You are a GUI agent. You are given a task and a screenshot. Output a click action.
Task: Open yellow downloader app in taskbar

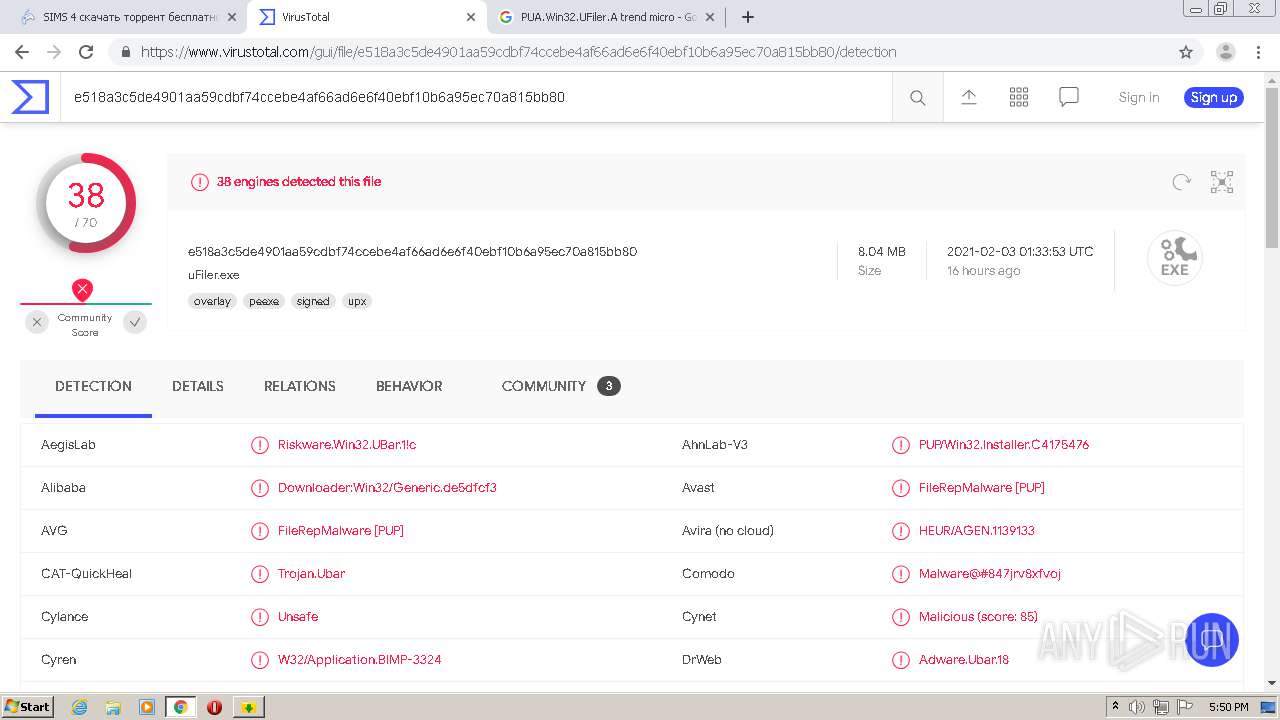[x=248, y=707]
